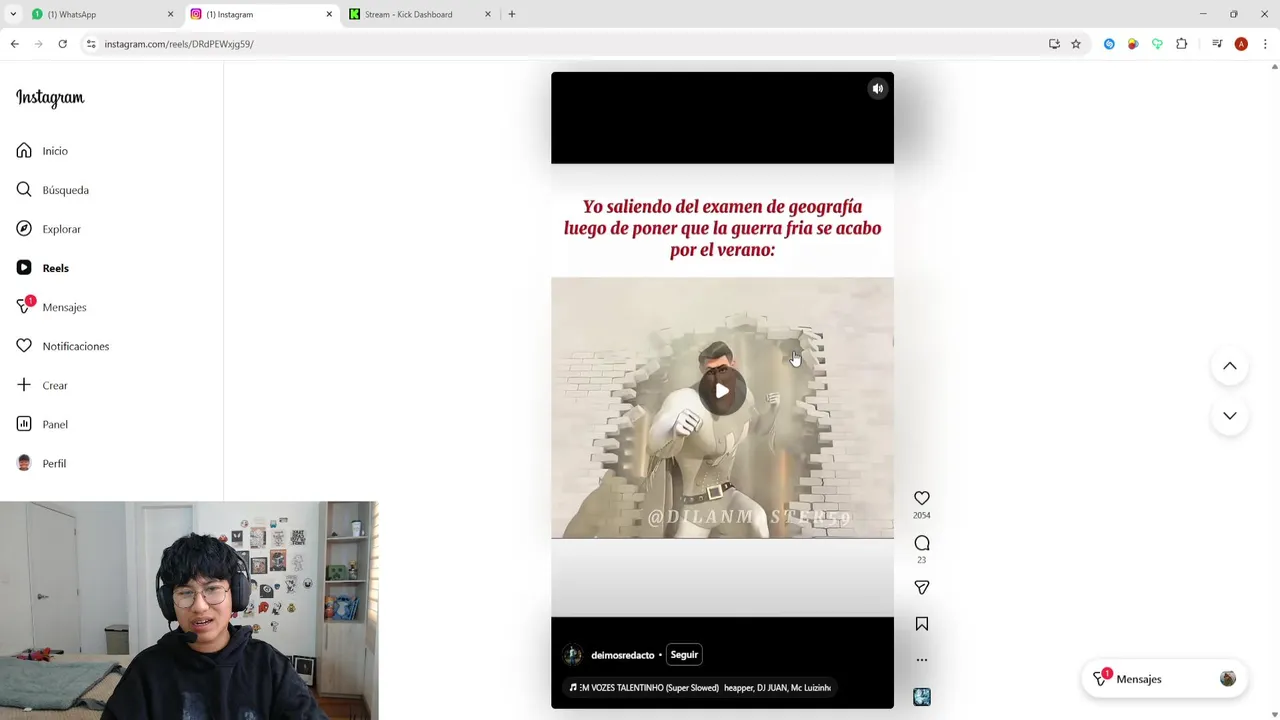Open the floating Mensajes button

(x=1164, y=679)
